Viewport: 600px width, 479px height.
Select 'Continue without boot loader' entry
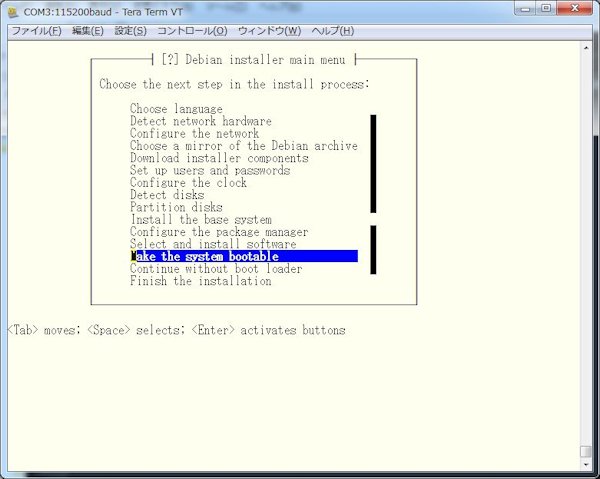pos(216,268)
